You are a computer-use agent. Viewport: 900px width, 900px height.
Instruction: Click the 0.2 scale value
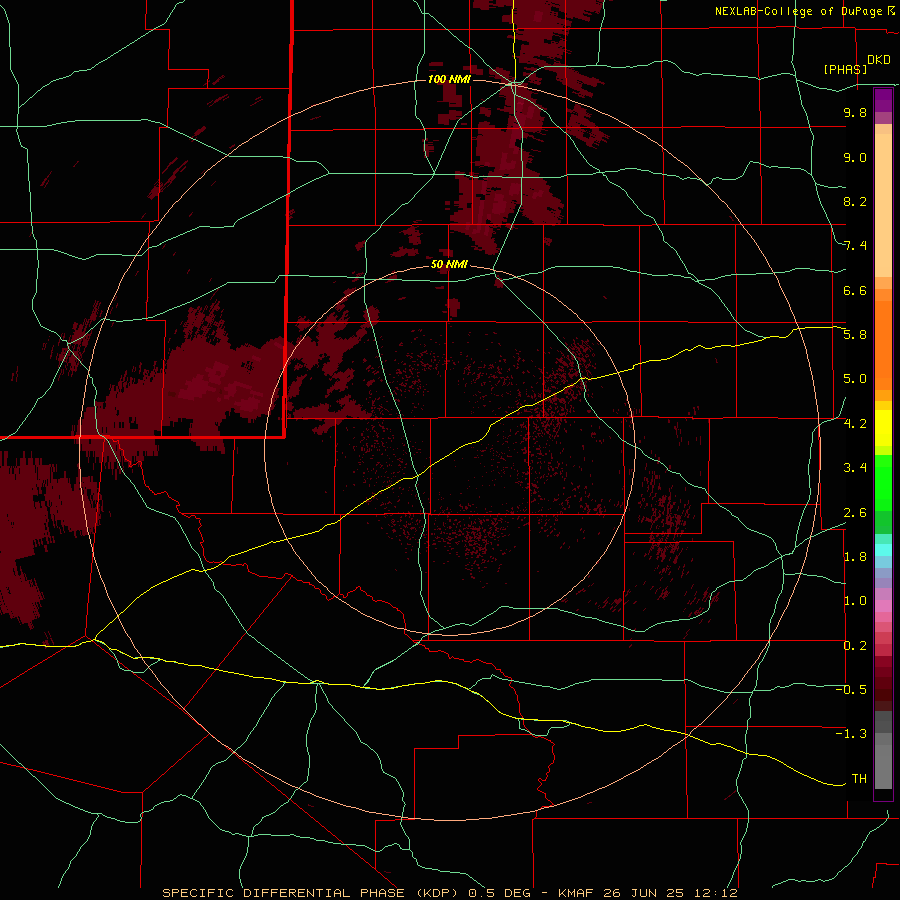pyautogui.click(x=855, y=646)
